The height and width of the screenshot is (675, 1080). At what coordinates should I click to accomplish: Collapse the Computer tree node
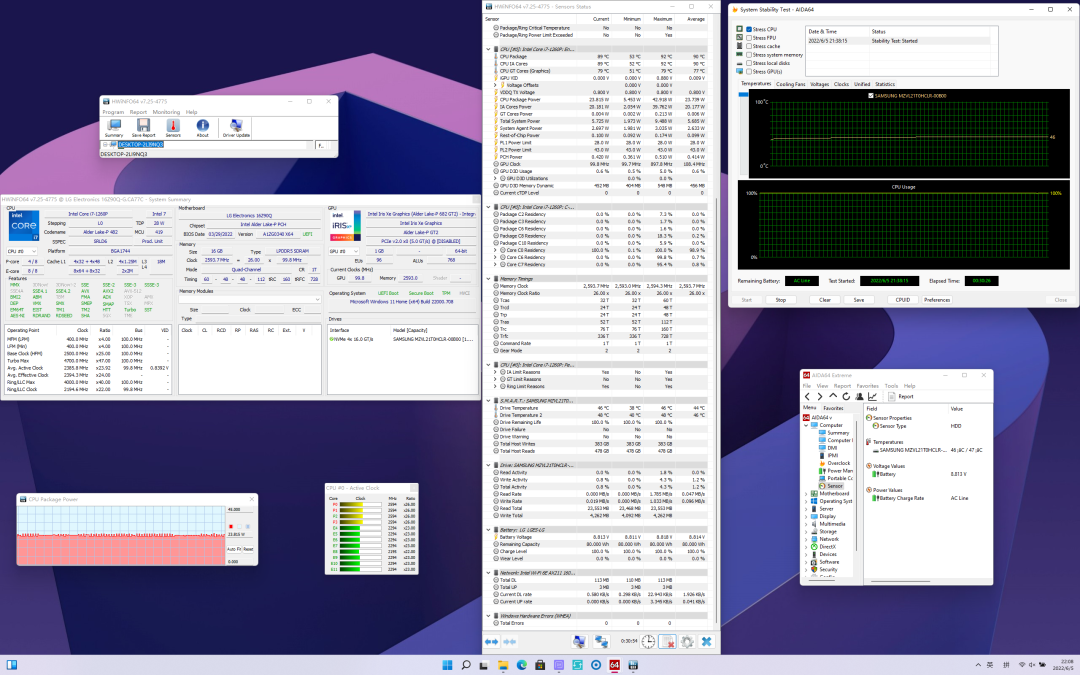pyautogui.click(x=807, y=425)
